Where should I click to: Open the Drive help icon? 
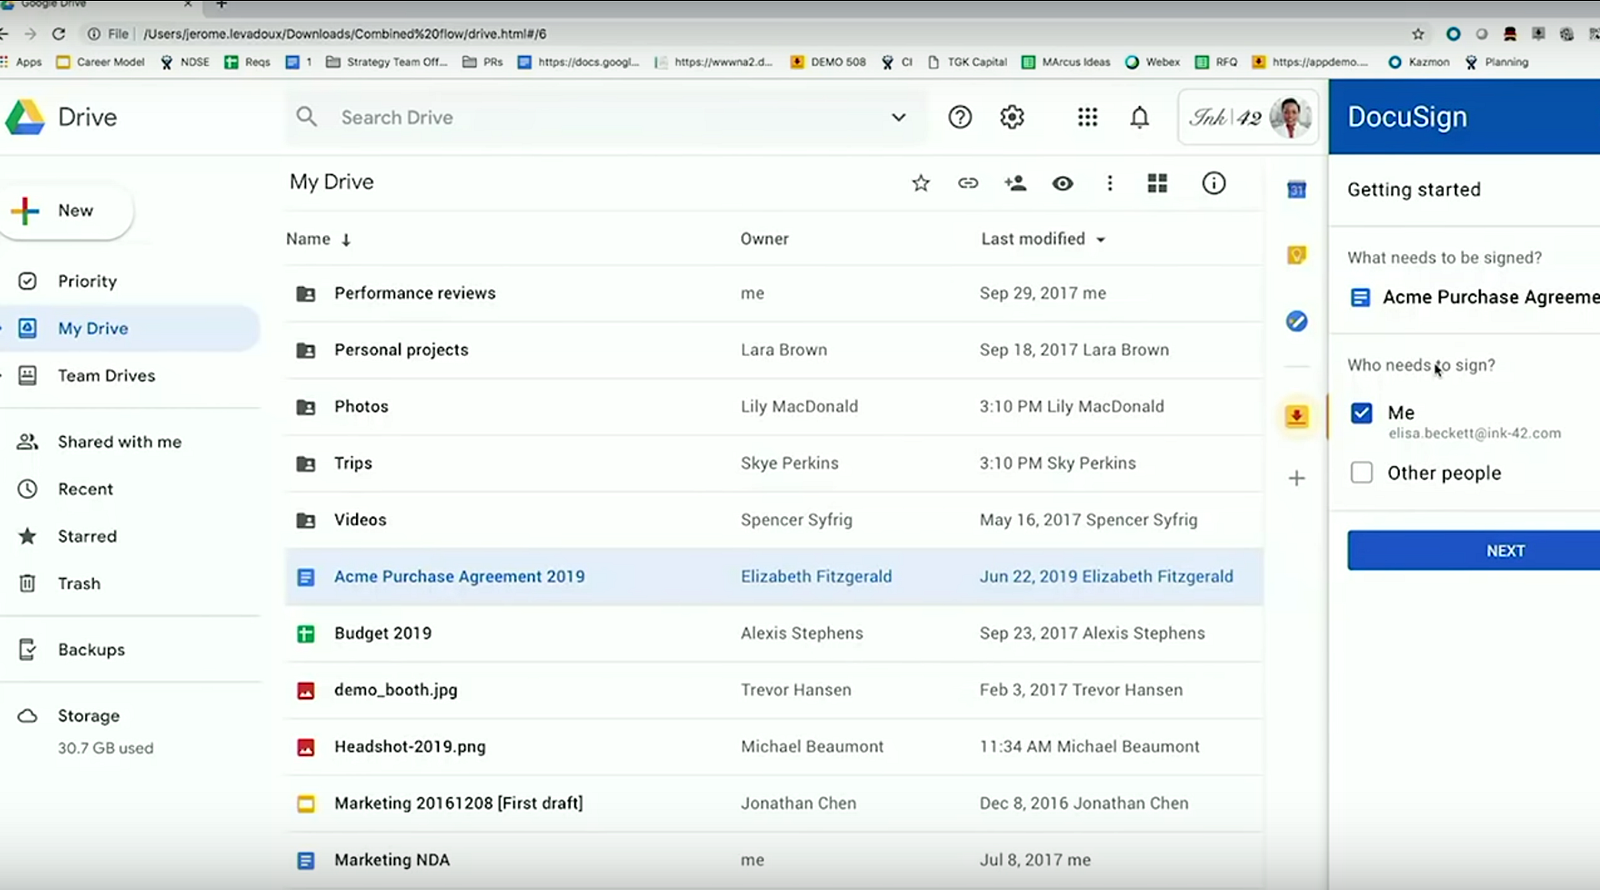coord(960,117)
